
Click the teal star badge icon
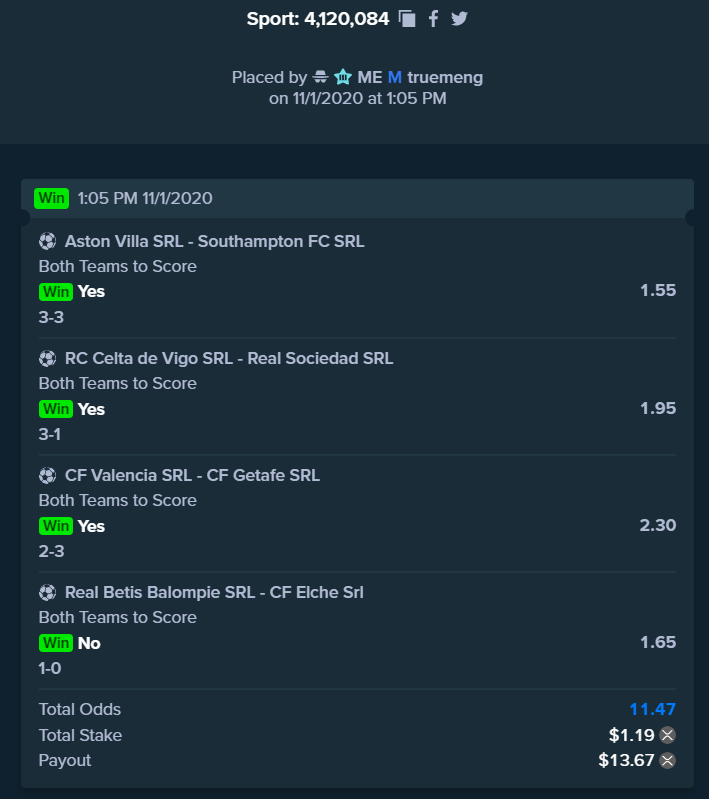coord(343,77)
